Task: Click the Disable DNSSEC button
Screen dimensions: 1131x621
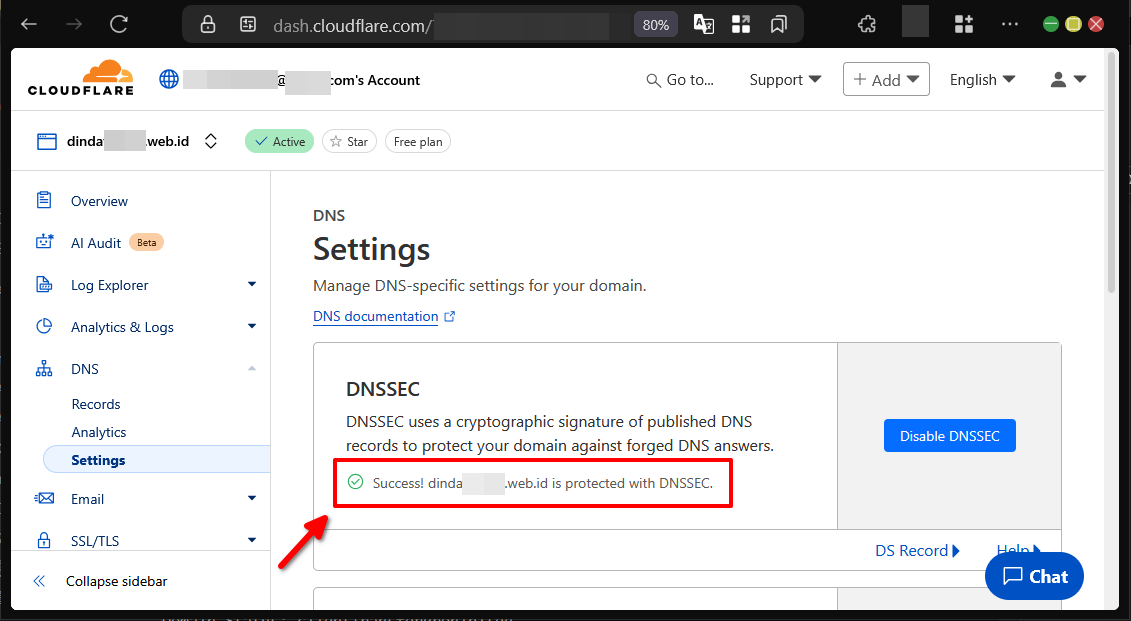Action: 949,436
